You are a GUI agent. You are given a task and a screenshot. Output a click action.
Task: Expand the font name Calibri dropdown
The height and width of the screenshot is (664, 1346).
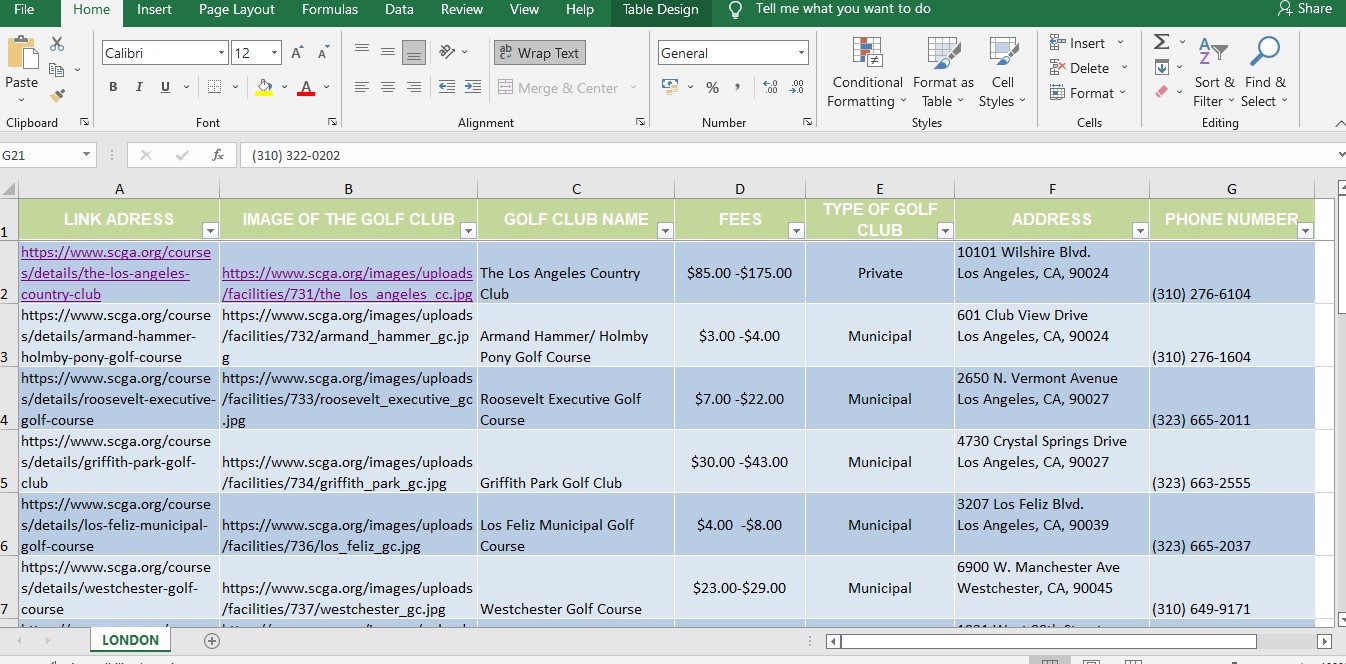click(x=221, y=53)
